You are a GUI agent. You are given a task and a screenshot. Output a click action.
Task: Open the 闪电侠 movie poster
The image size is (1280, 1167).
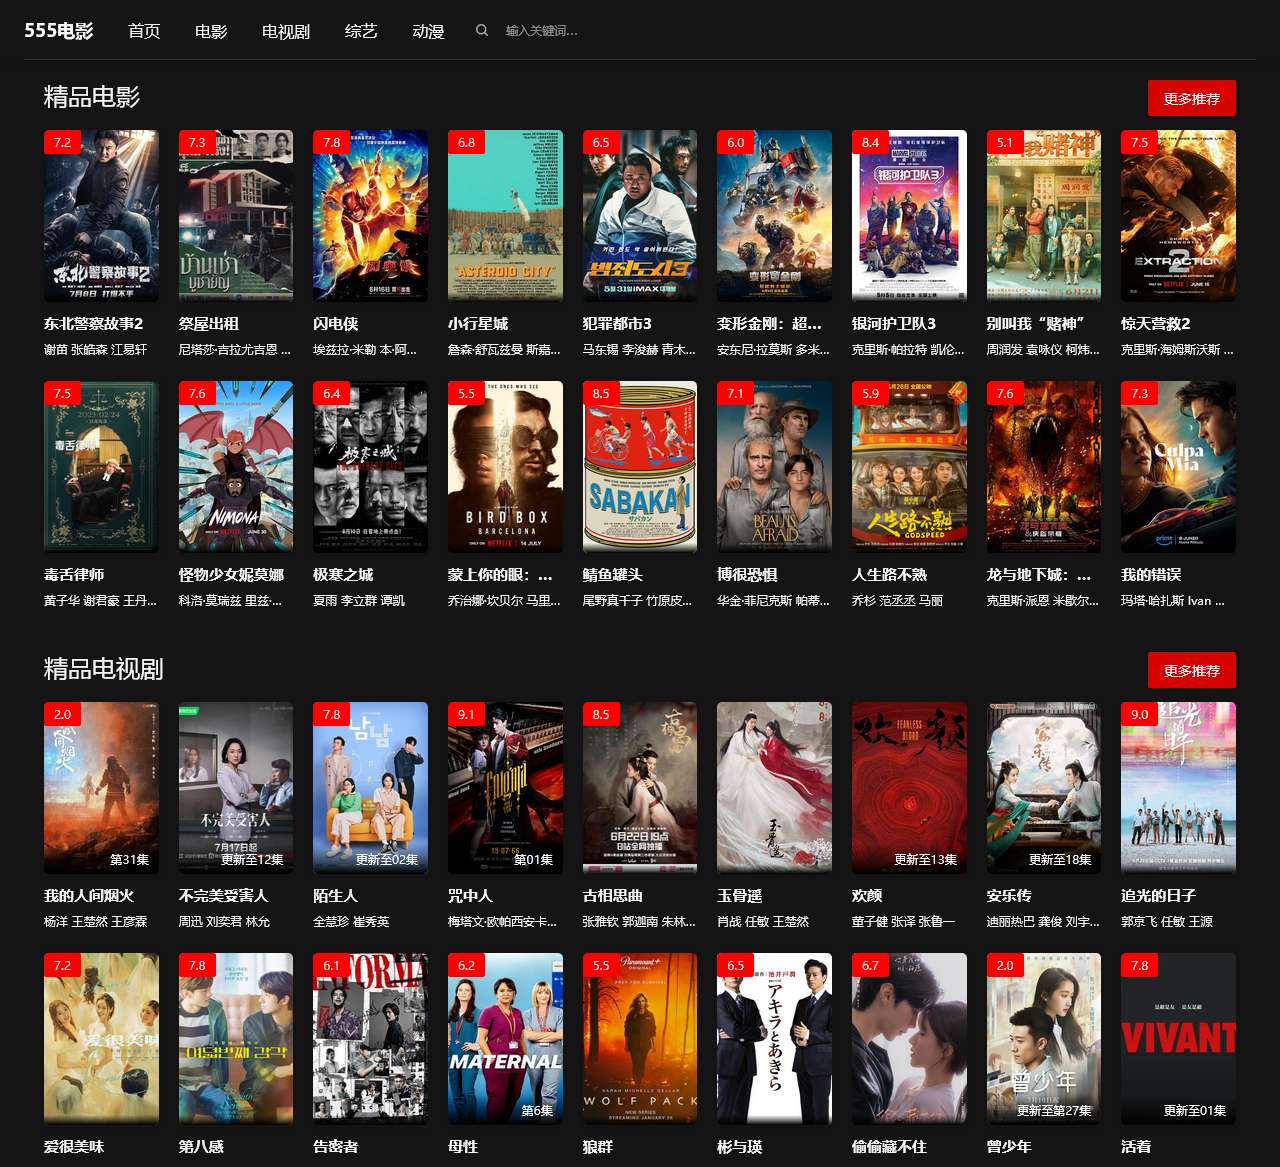coord(370,216)
